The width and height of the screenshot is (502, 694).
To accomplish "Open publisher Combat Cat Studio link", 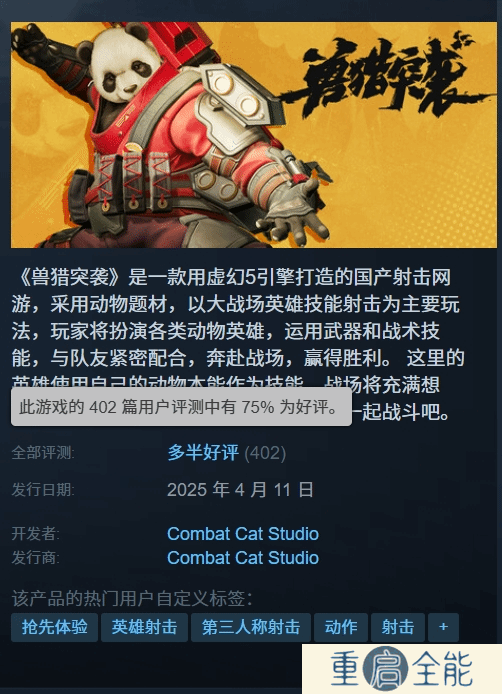I will click(x=243, y=558).
